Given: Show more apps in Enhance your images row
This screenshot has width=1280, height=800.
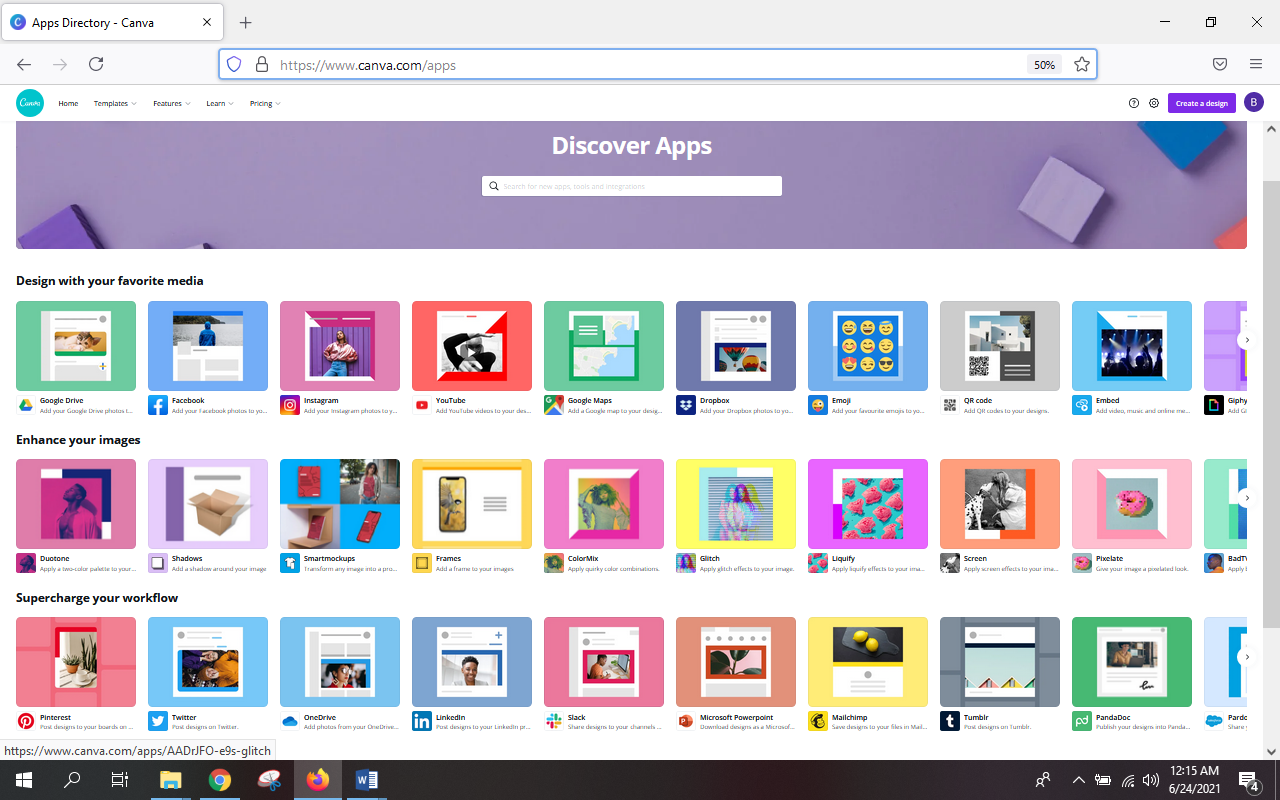Looking at the screenshot, I should coord(1246,498).
